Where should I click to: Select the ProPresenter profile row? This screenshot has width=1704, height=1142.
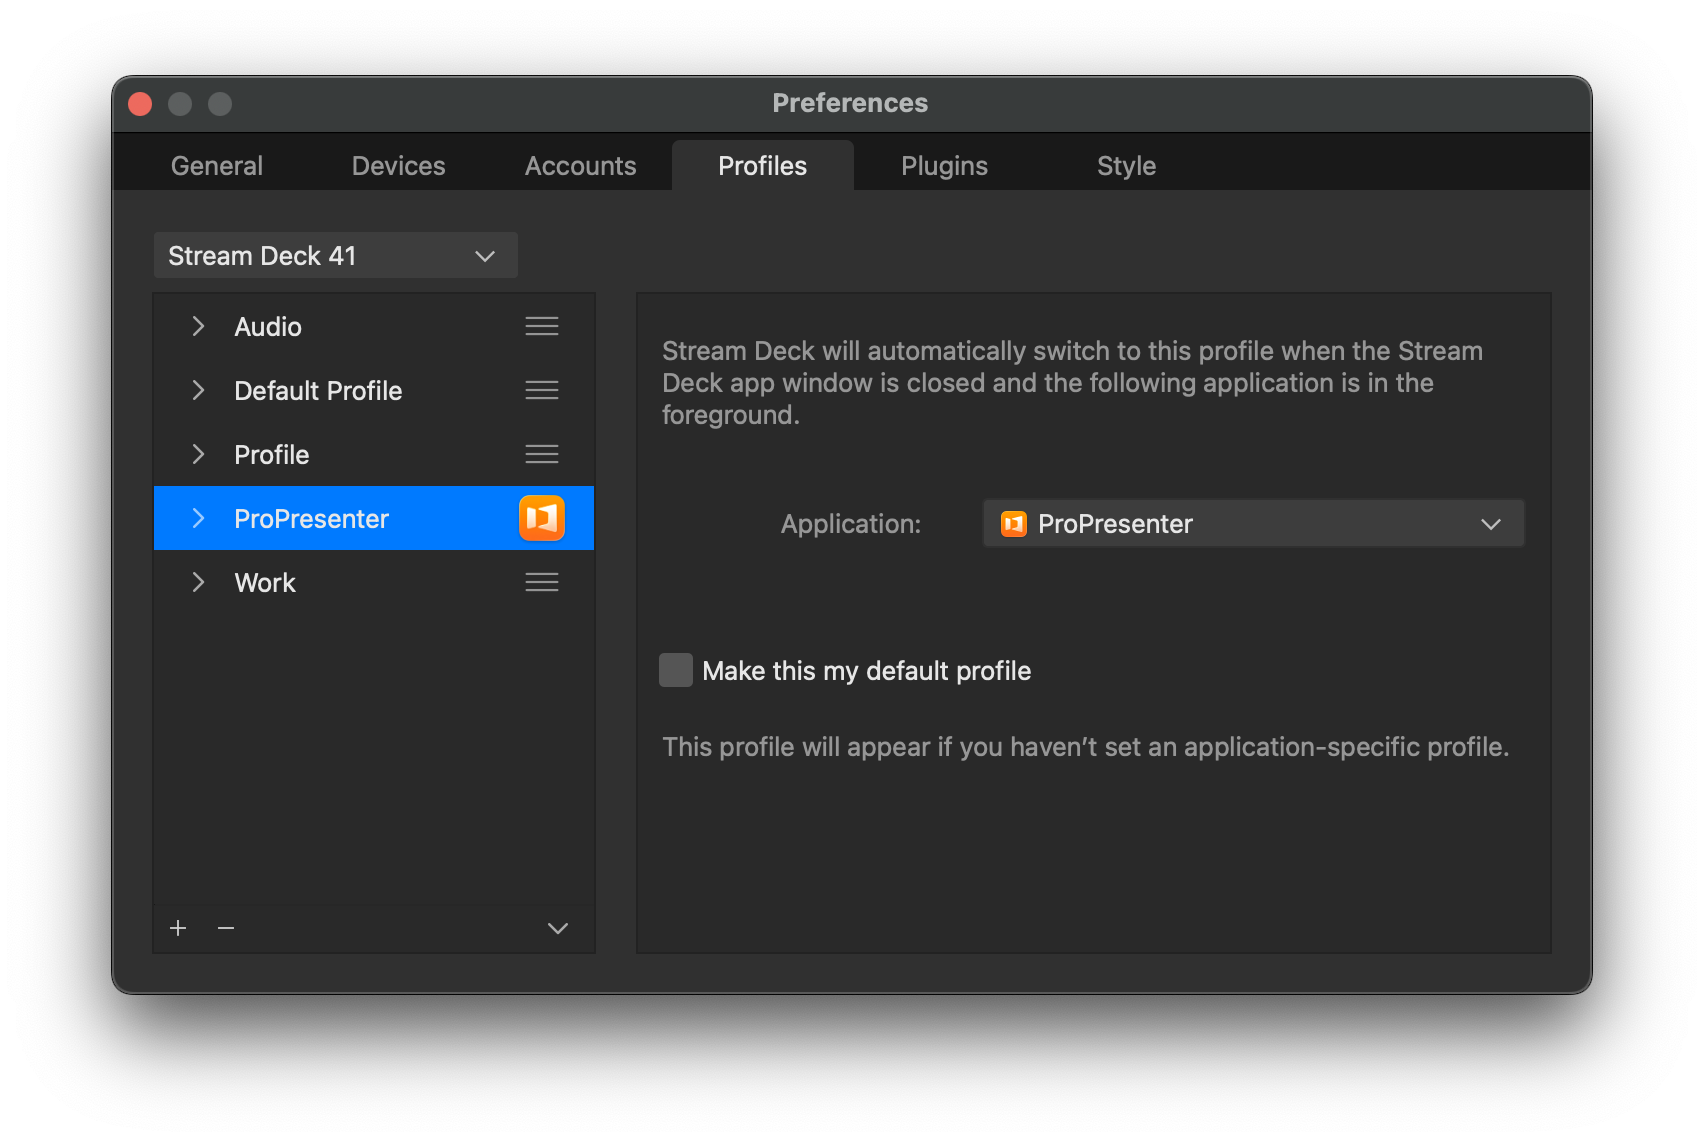(x=374, y=518)
